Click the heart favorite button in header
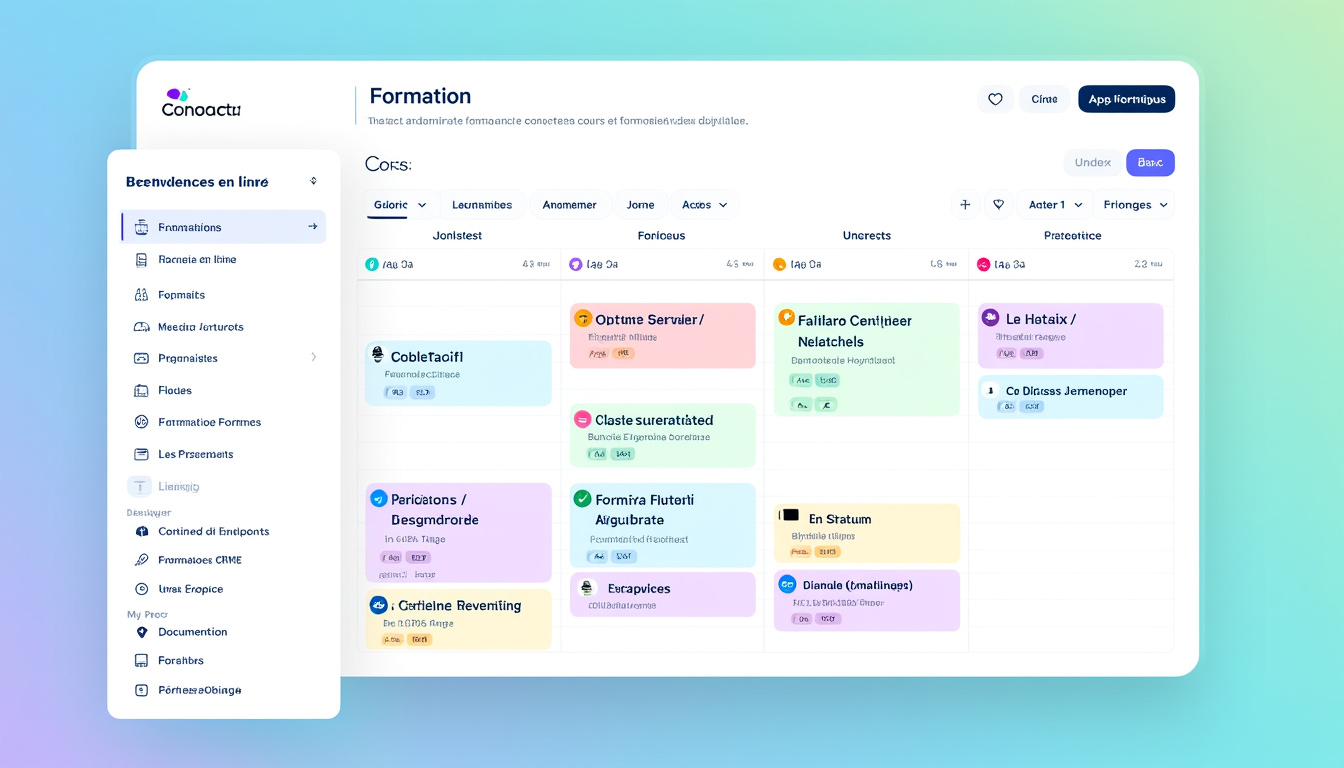1344x768 pixels. point(995,99)
